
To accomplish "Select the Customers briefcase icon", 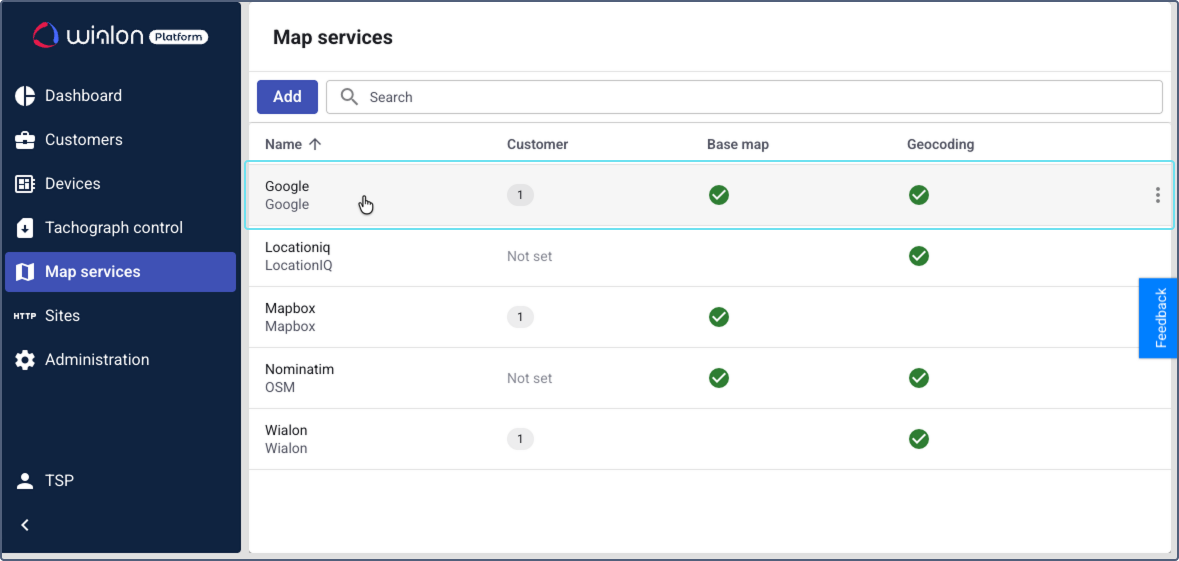I will pos(25,140).
